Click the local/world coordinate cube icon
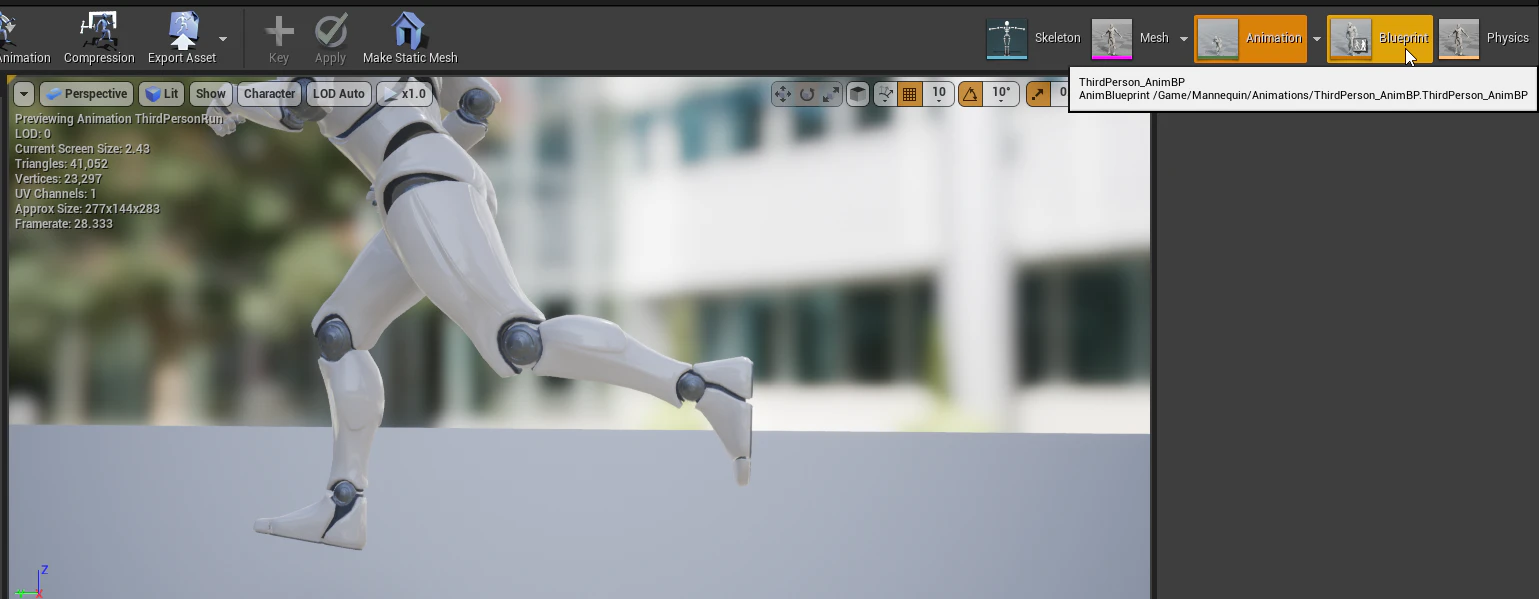Screen dimensions: 1539x599 point(858,94)
